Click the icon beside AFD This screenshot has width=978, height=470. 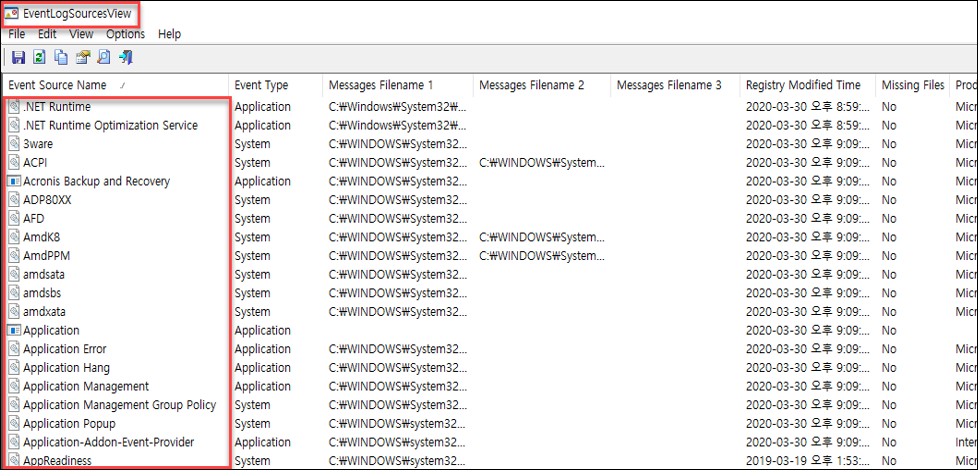tap(14, 219)
